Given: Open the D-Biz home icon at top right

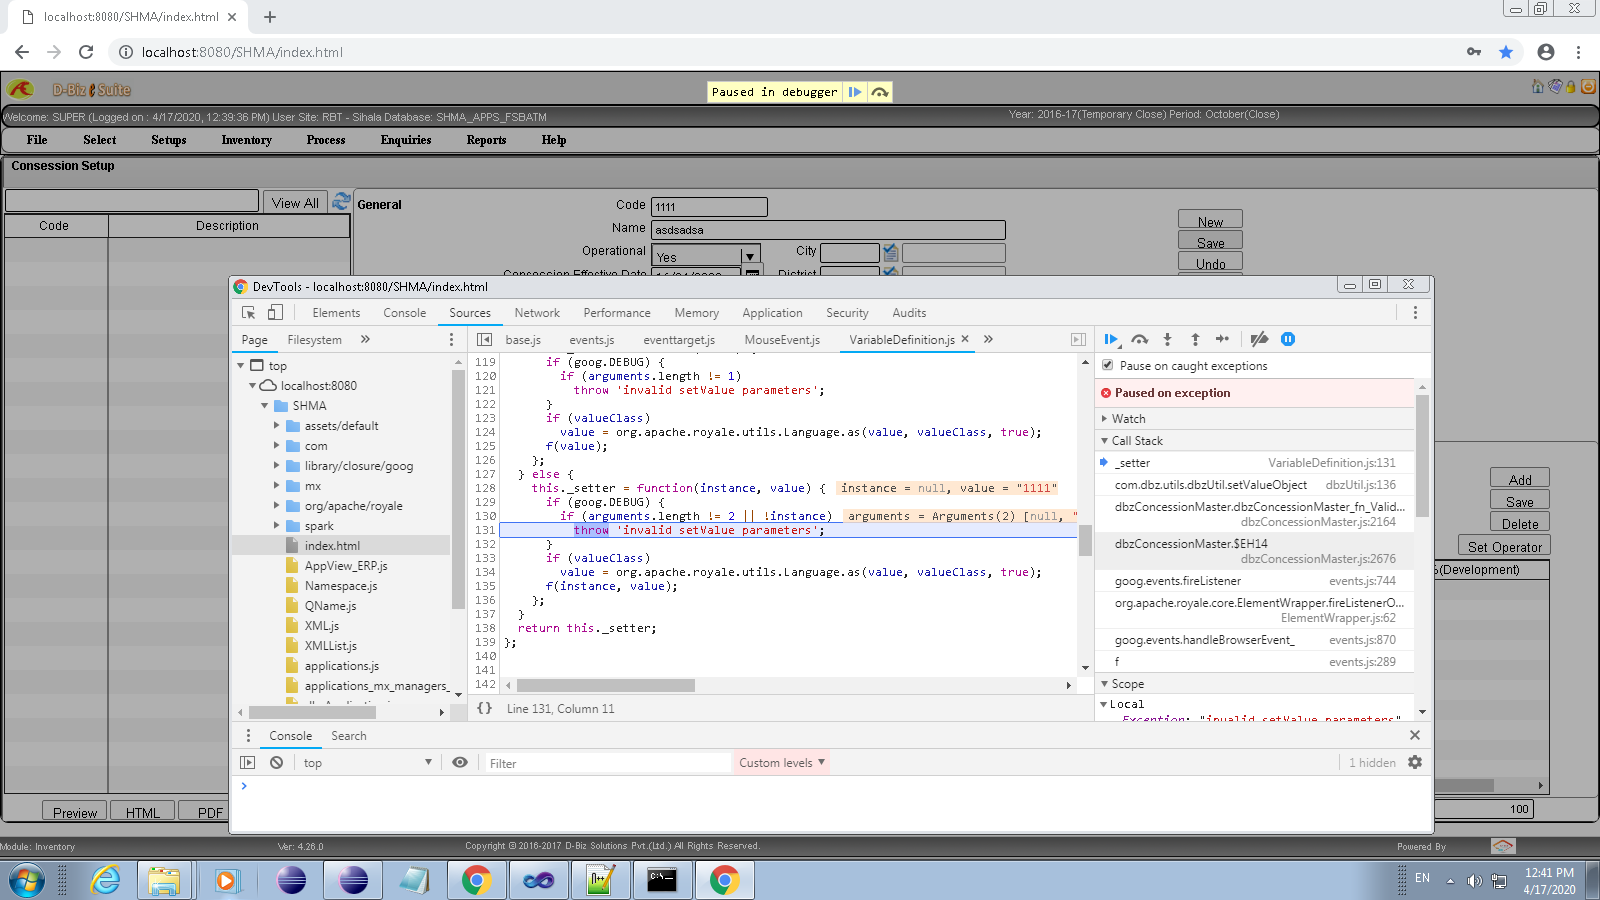Looking at the screenshot, I should [1537, 88].
